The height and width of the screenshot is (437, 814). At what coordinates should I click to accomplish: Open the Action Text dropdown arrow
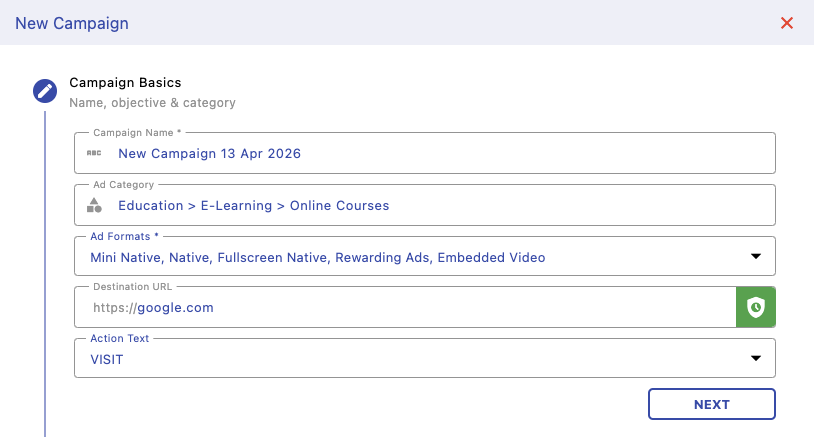coord(756,359)
